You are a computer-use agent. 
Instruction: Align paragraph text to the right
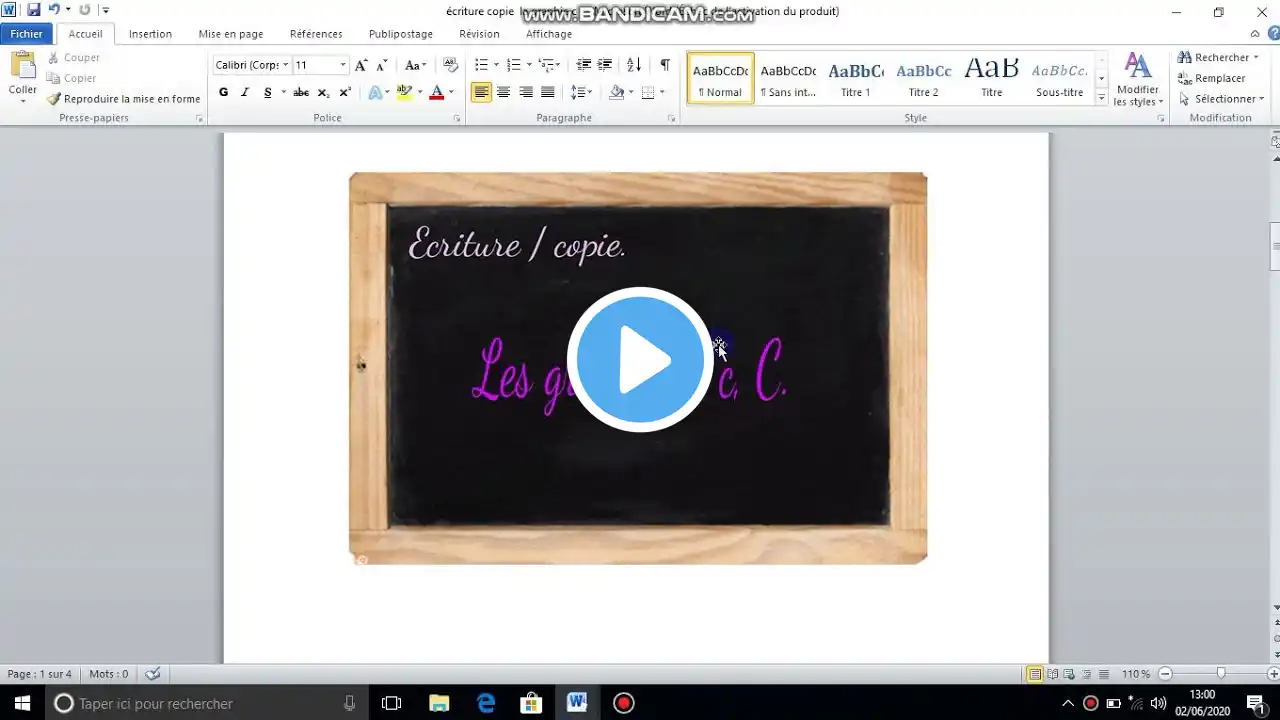click(x=526, y=93)
